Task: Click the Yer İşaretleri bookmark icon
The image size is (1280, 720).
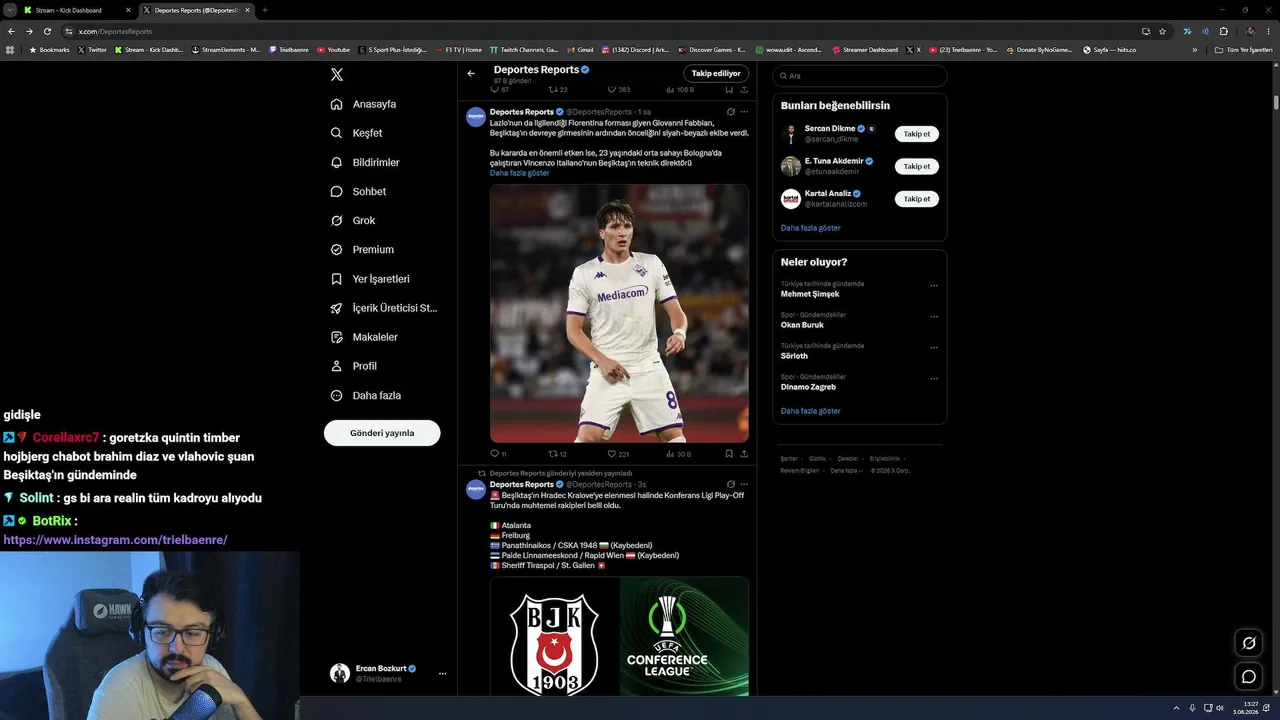Action: click(x=337, y=279)
